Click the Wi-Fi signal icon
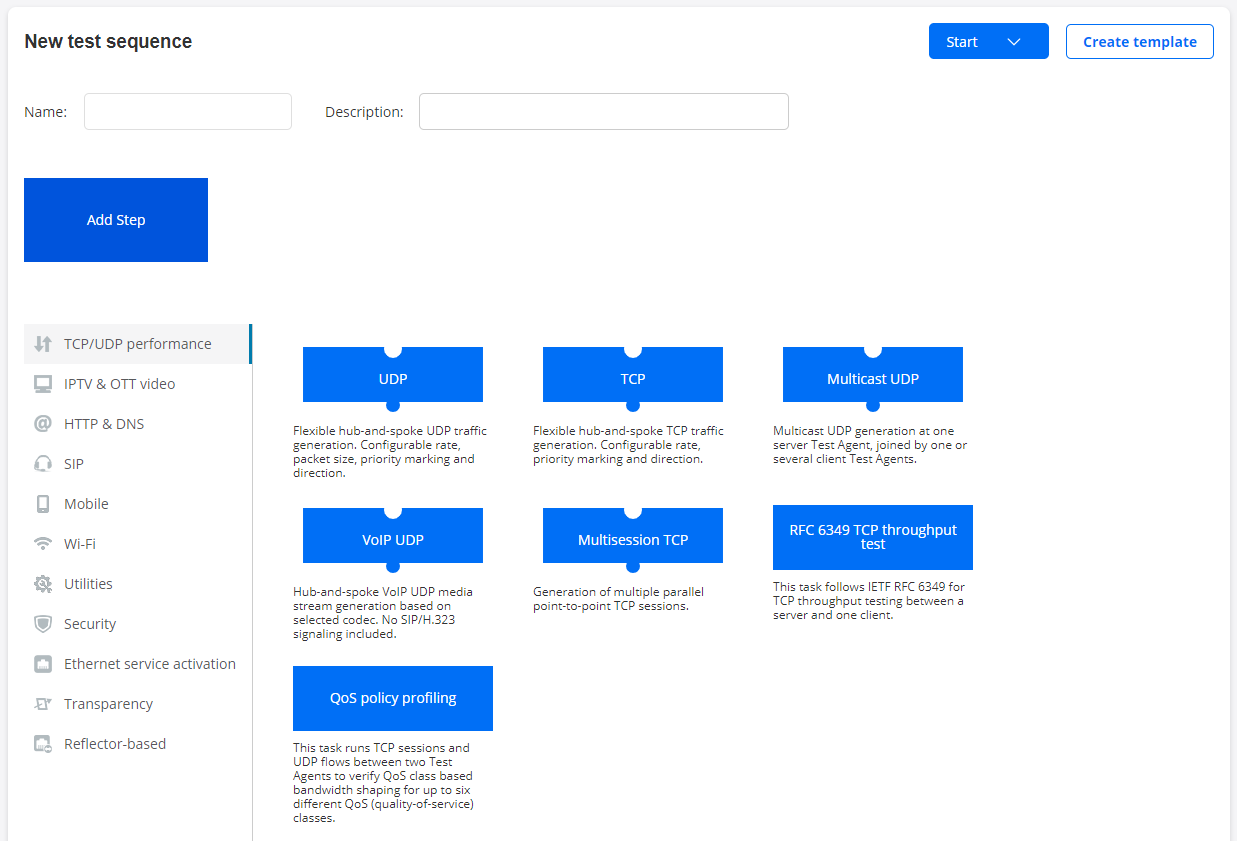1237x841 pixels. click(x=43, y=544)
